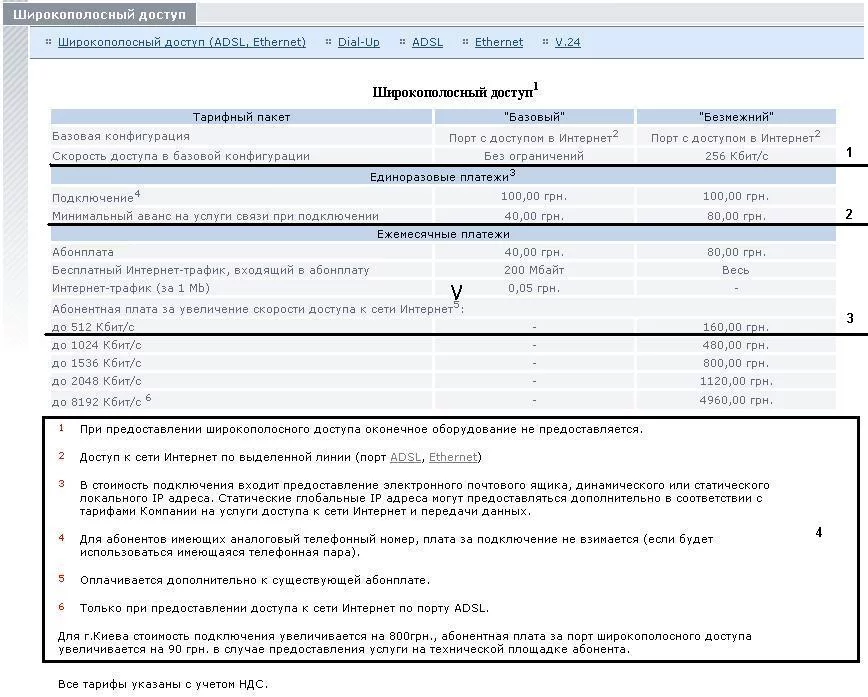Image resolution: width=868 pixels, height=697 pixels.
Task: Click the Базовая конфигурация row label
Action: [x=121, y=136]
